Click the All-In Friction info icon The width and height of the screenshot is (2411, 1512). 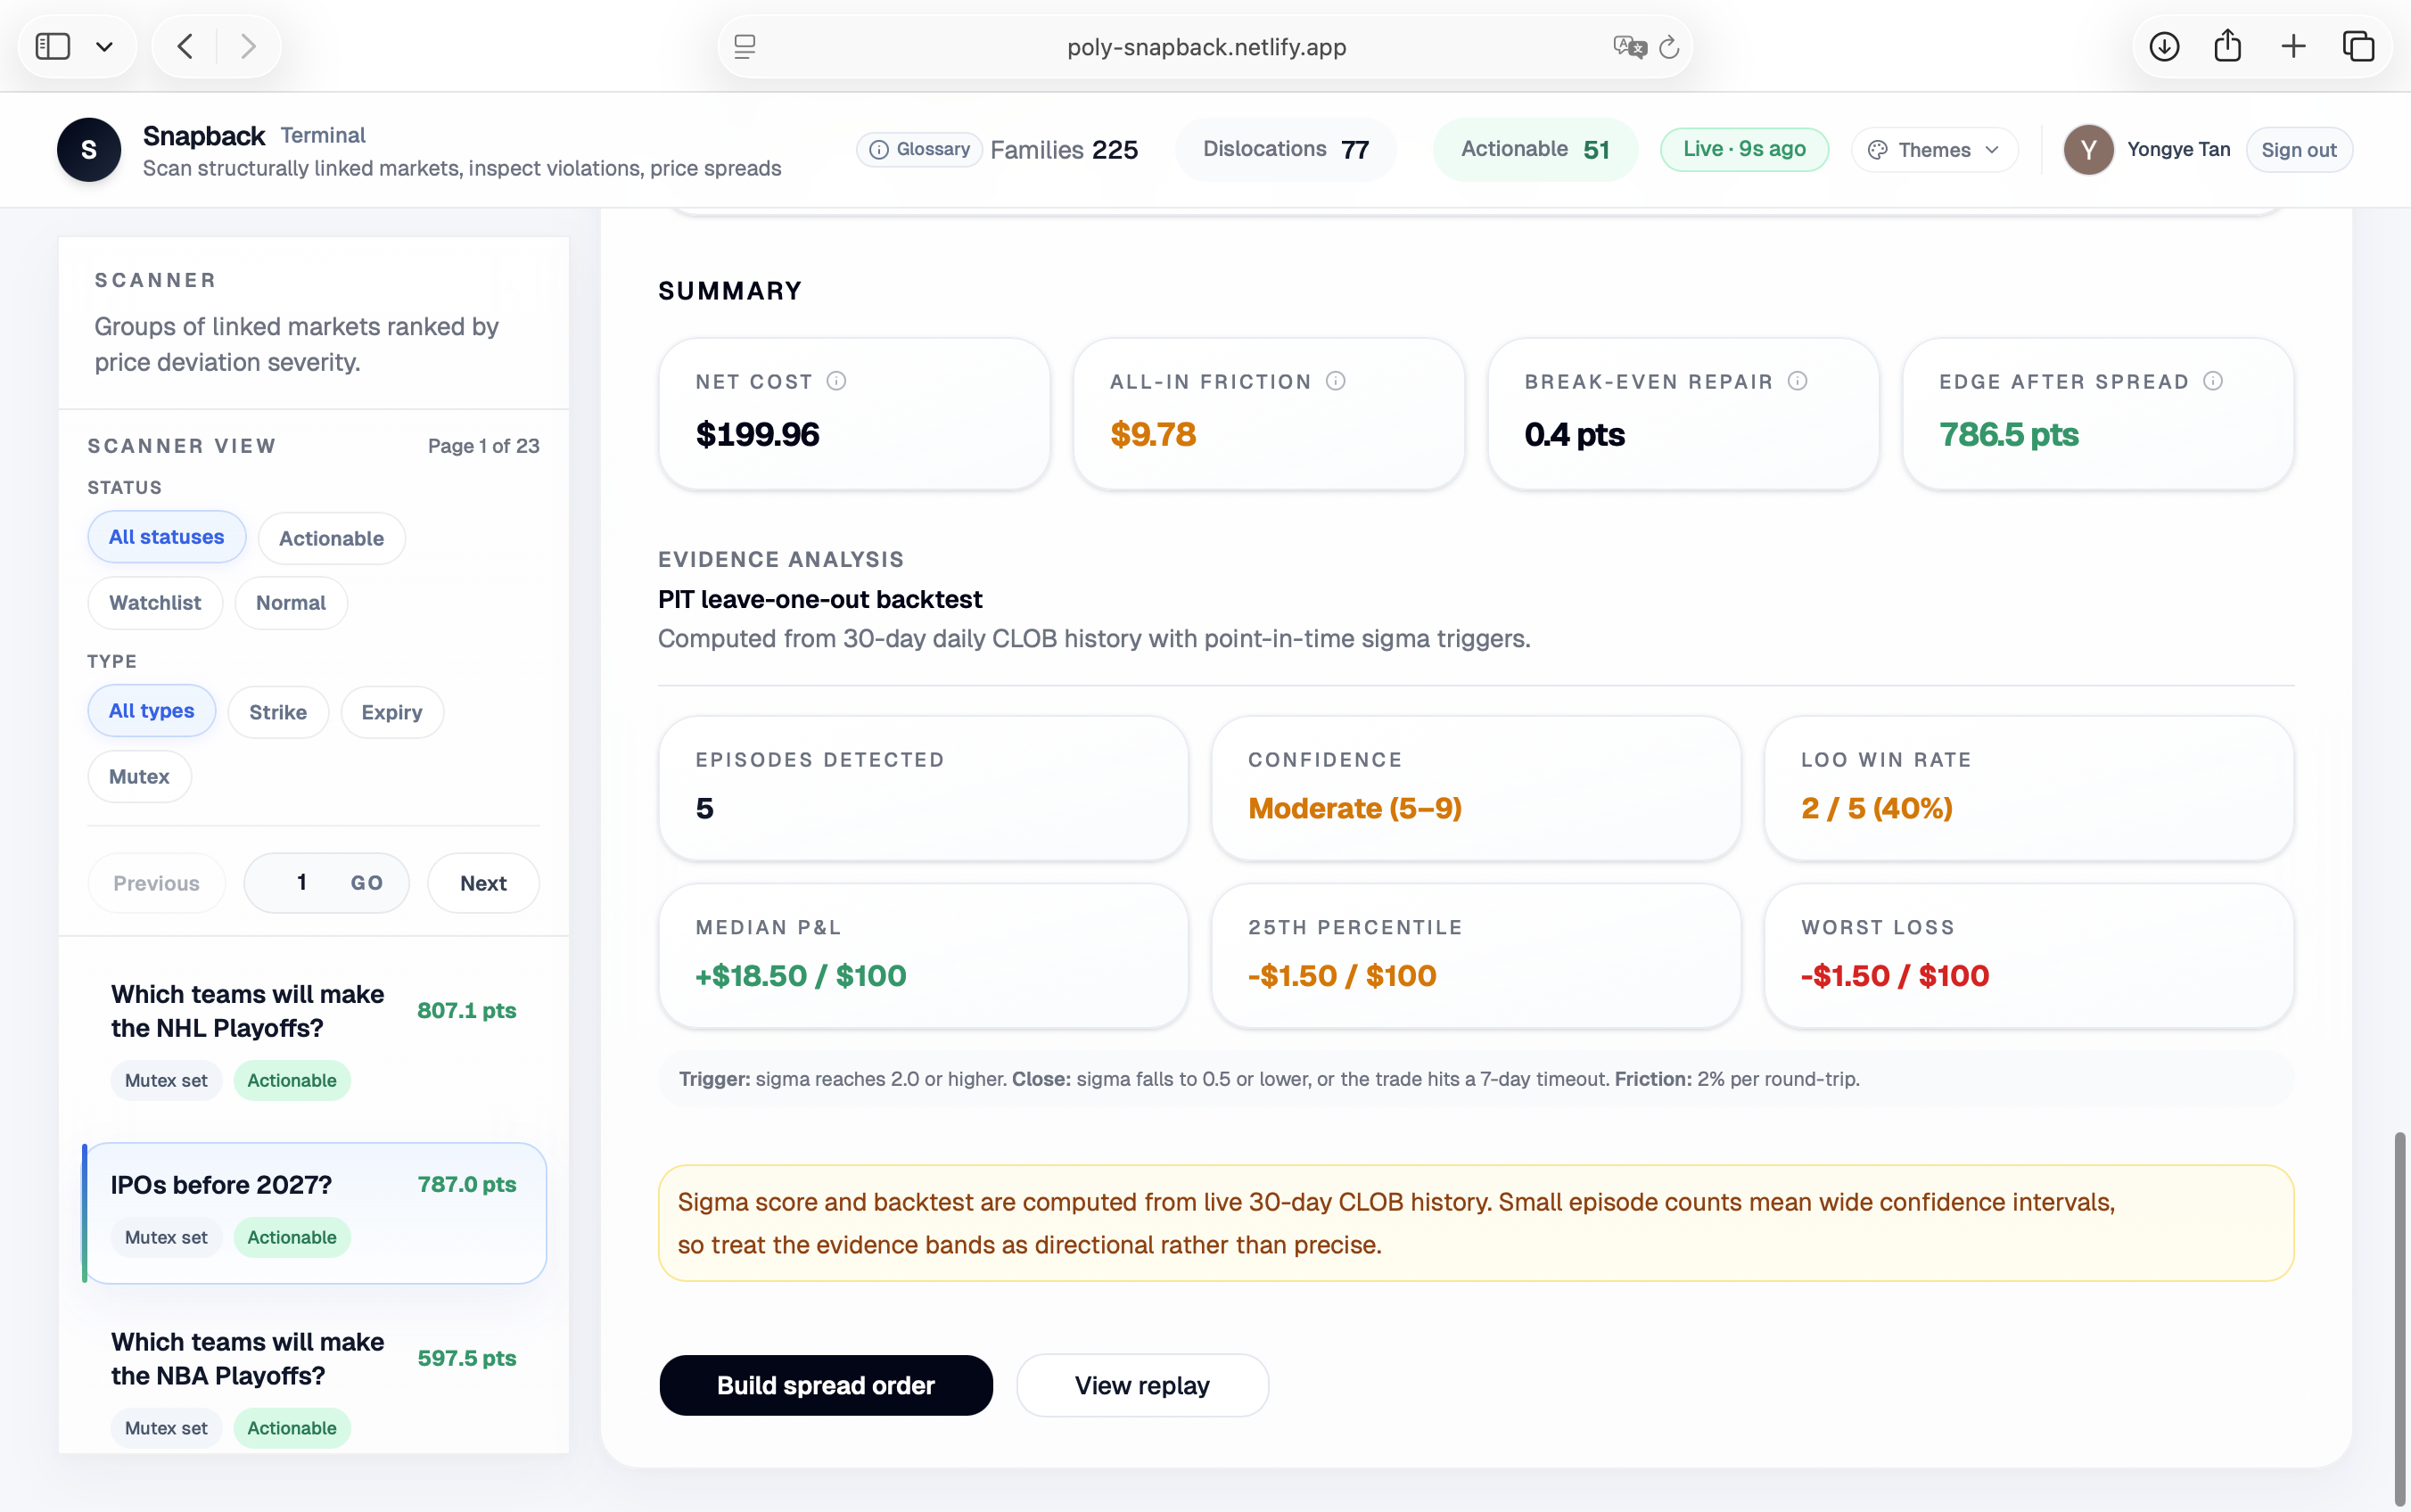pyautogui.click(x=1335, y=381)
